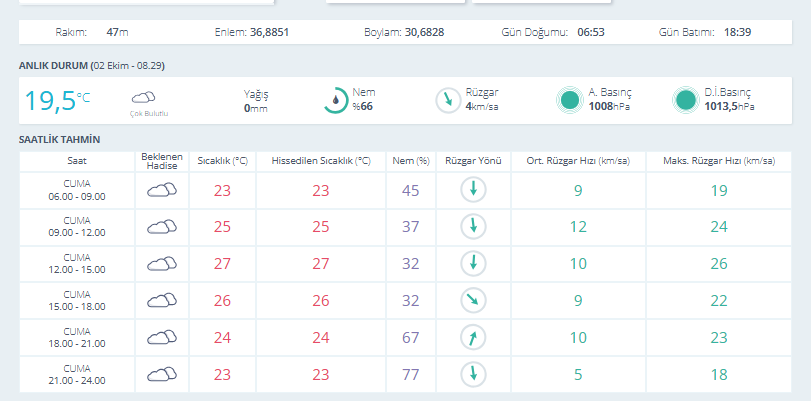Click average wind speed 9 in 15.00 - 18.00 row
The width and height of the screenshot is (811, 401).
pos(578,301)
